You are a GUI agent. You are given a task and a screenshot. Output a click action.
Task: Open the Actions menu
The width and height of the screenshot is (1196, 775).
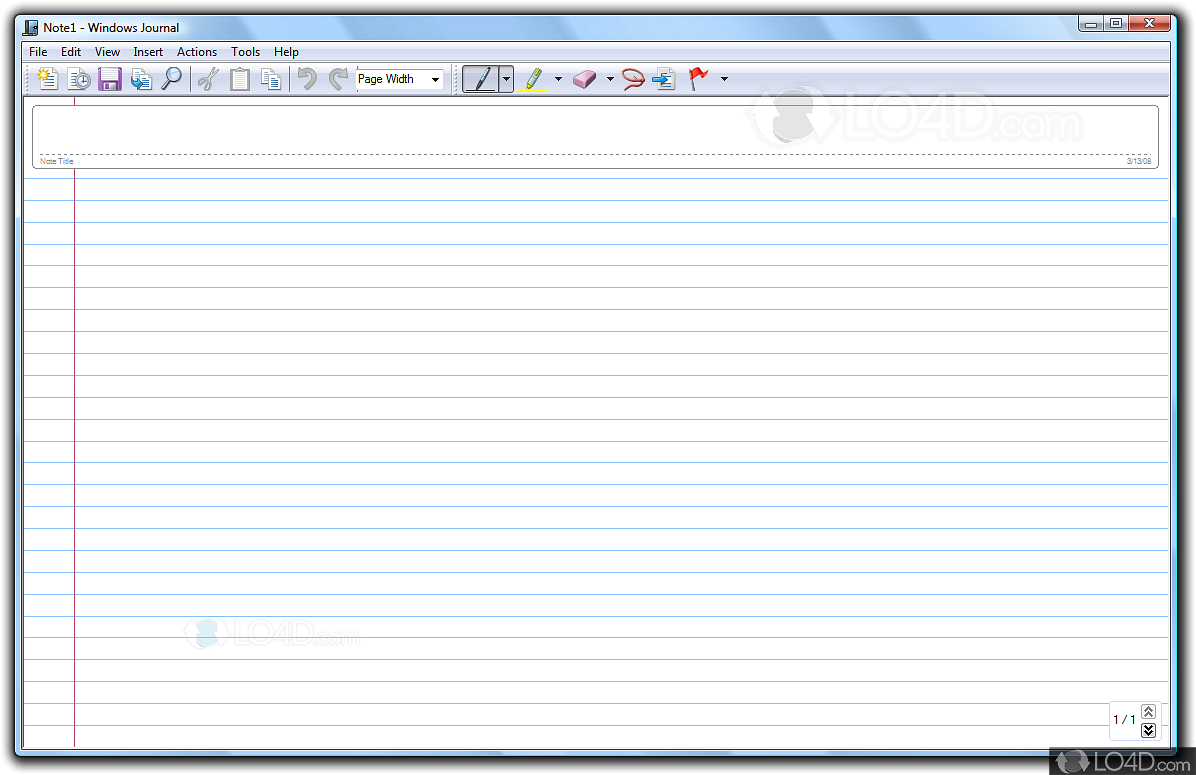[x=197, y=52]
